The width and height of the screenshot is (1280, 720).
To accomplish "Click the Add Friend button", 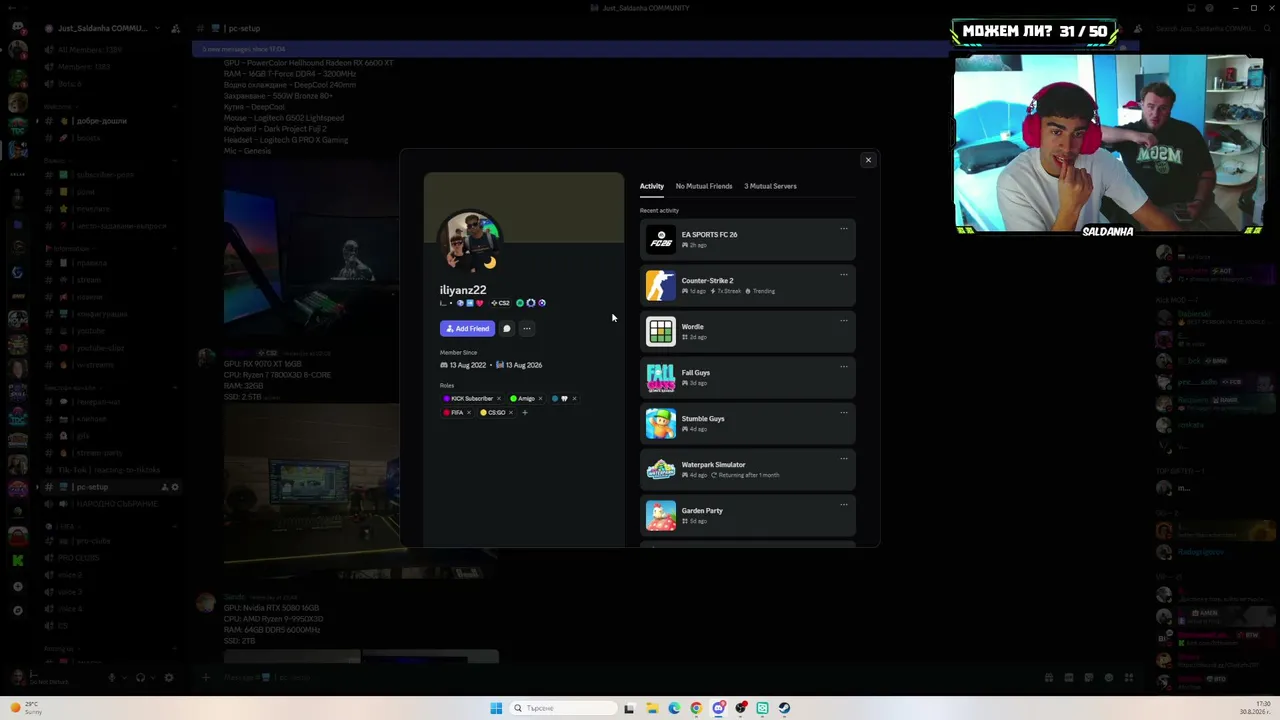I will click(x=467, y=328).
